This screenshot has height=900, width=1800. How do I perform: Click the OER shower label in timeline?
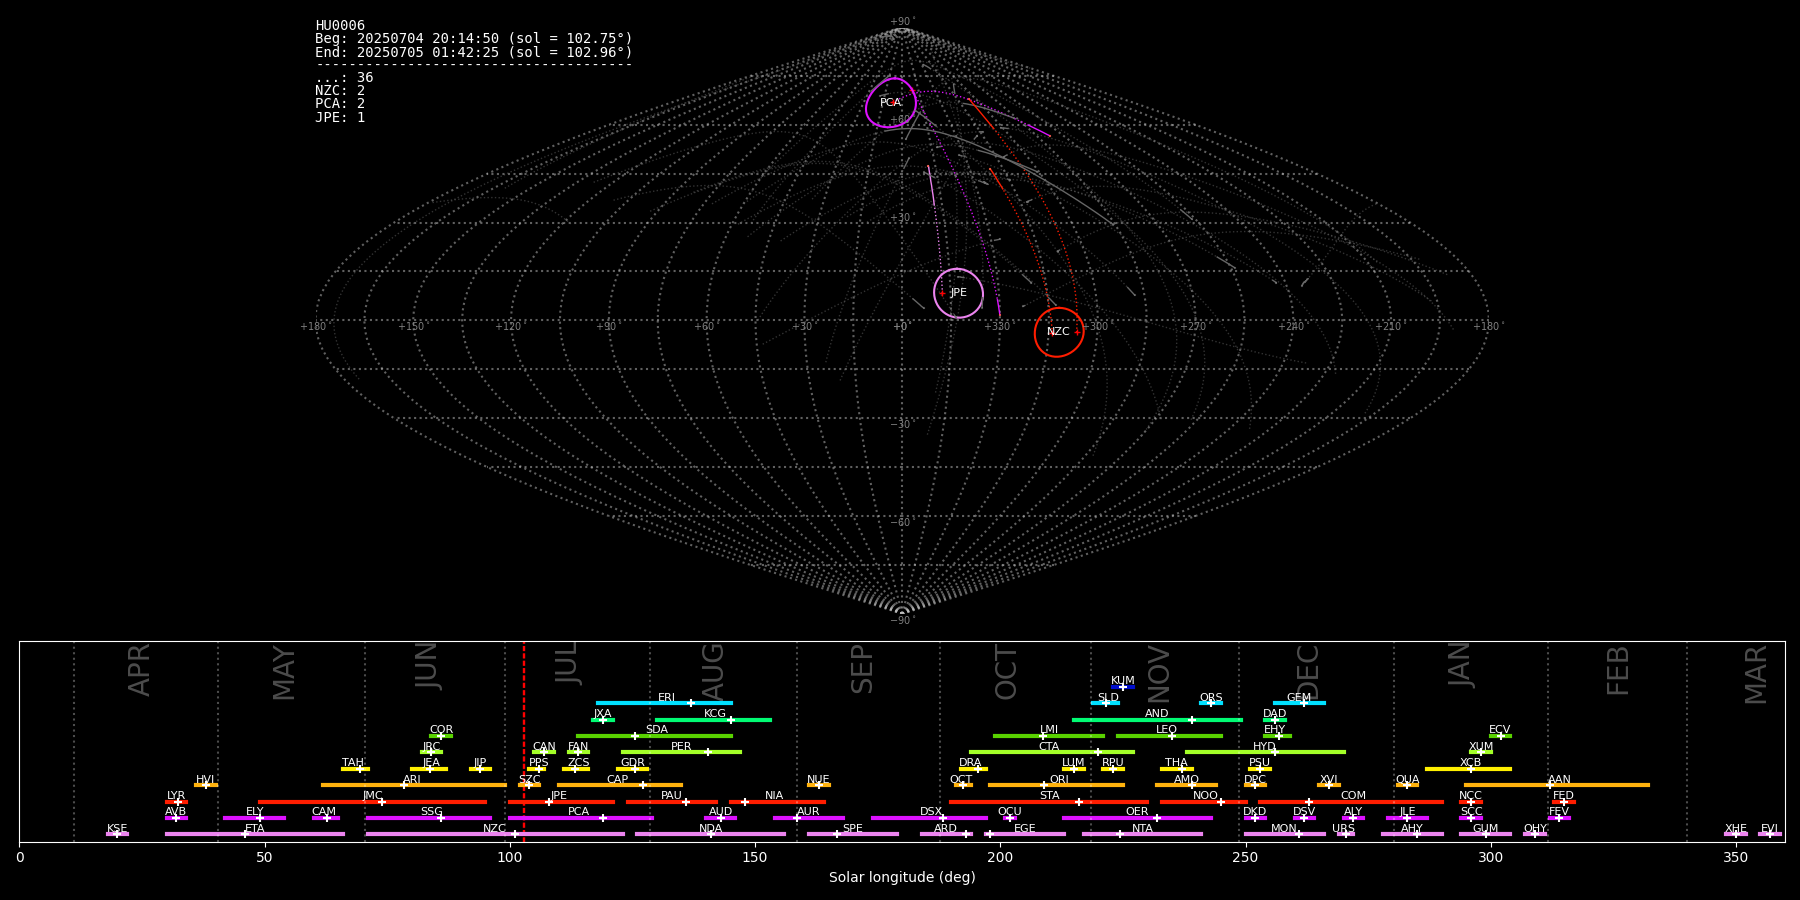(1137, 812)
